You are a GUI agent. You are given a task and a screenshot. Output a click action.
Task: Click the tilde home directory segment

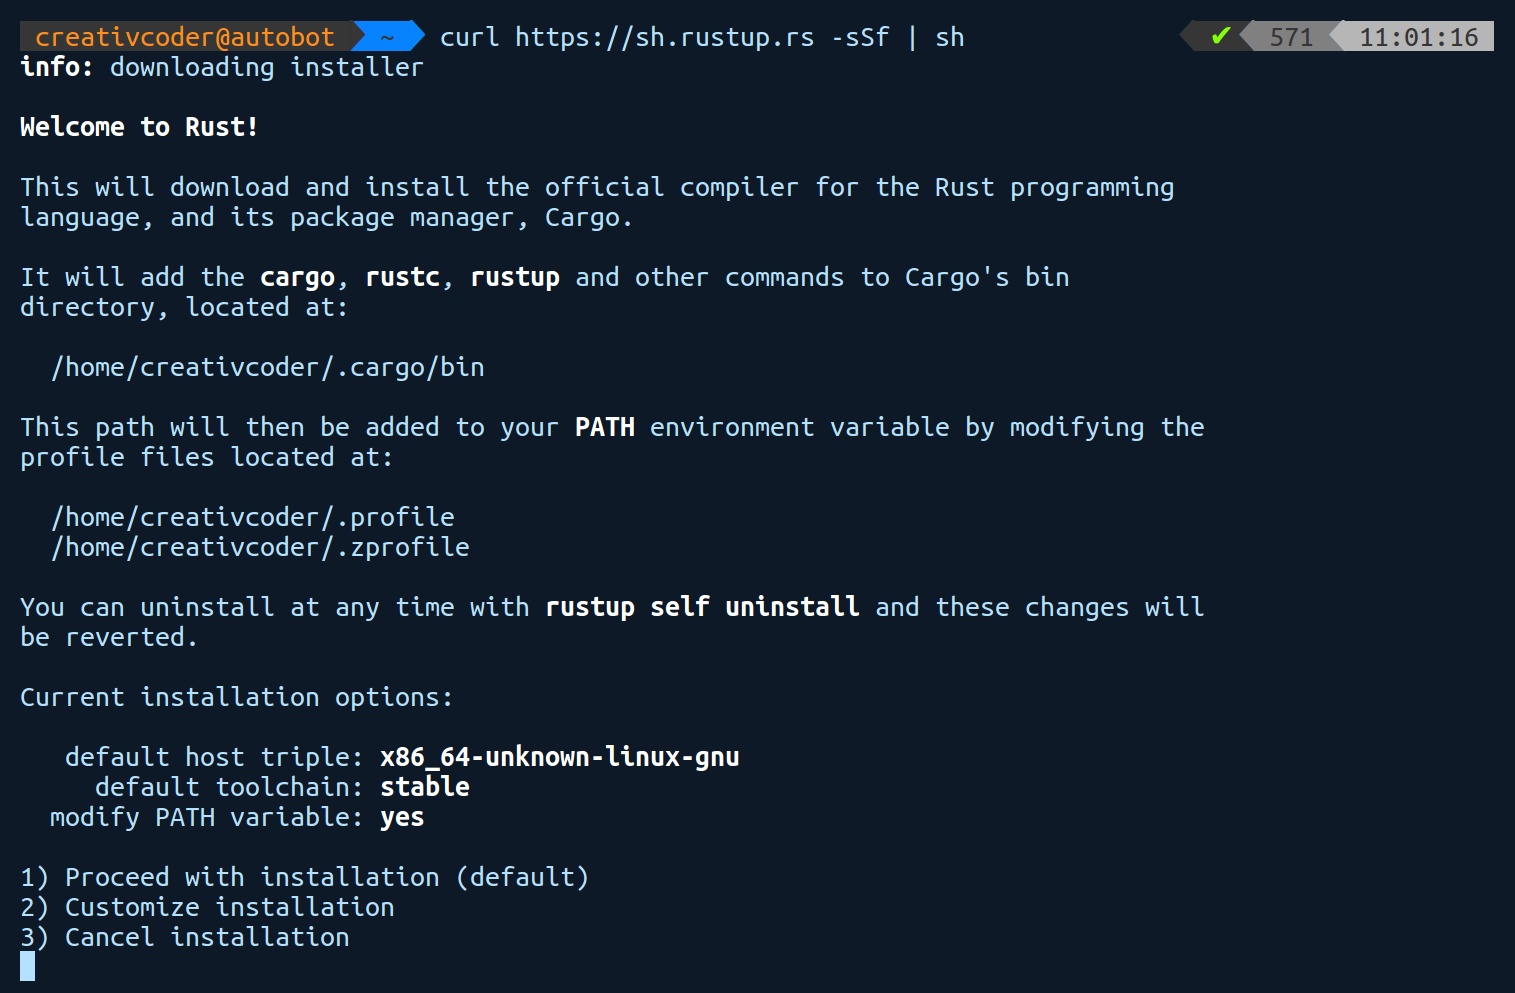pos(388,37)
